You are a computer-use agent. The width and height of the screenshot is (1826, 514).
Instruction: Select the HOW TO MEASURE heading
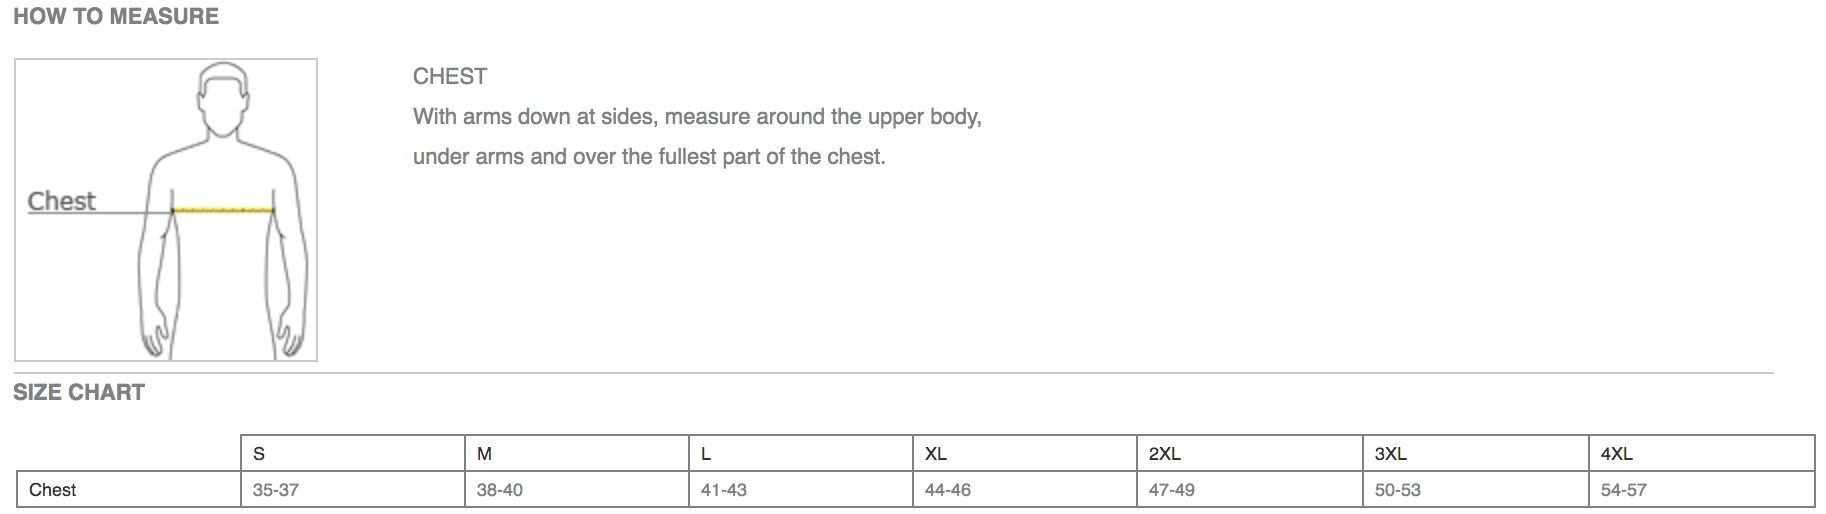[x=116, y=16]
